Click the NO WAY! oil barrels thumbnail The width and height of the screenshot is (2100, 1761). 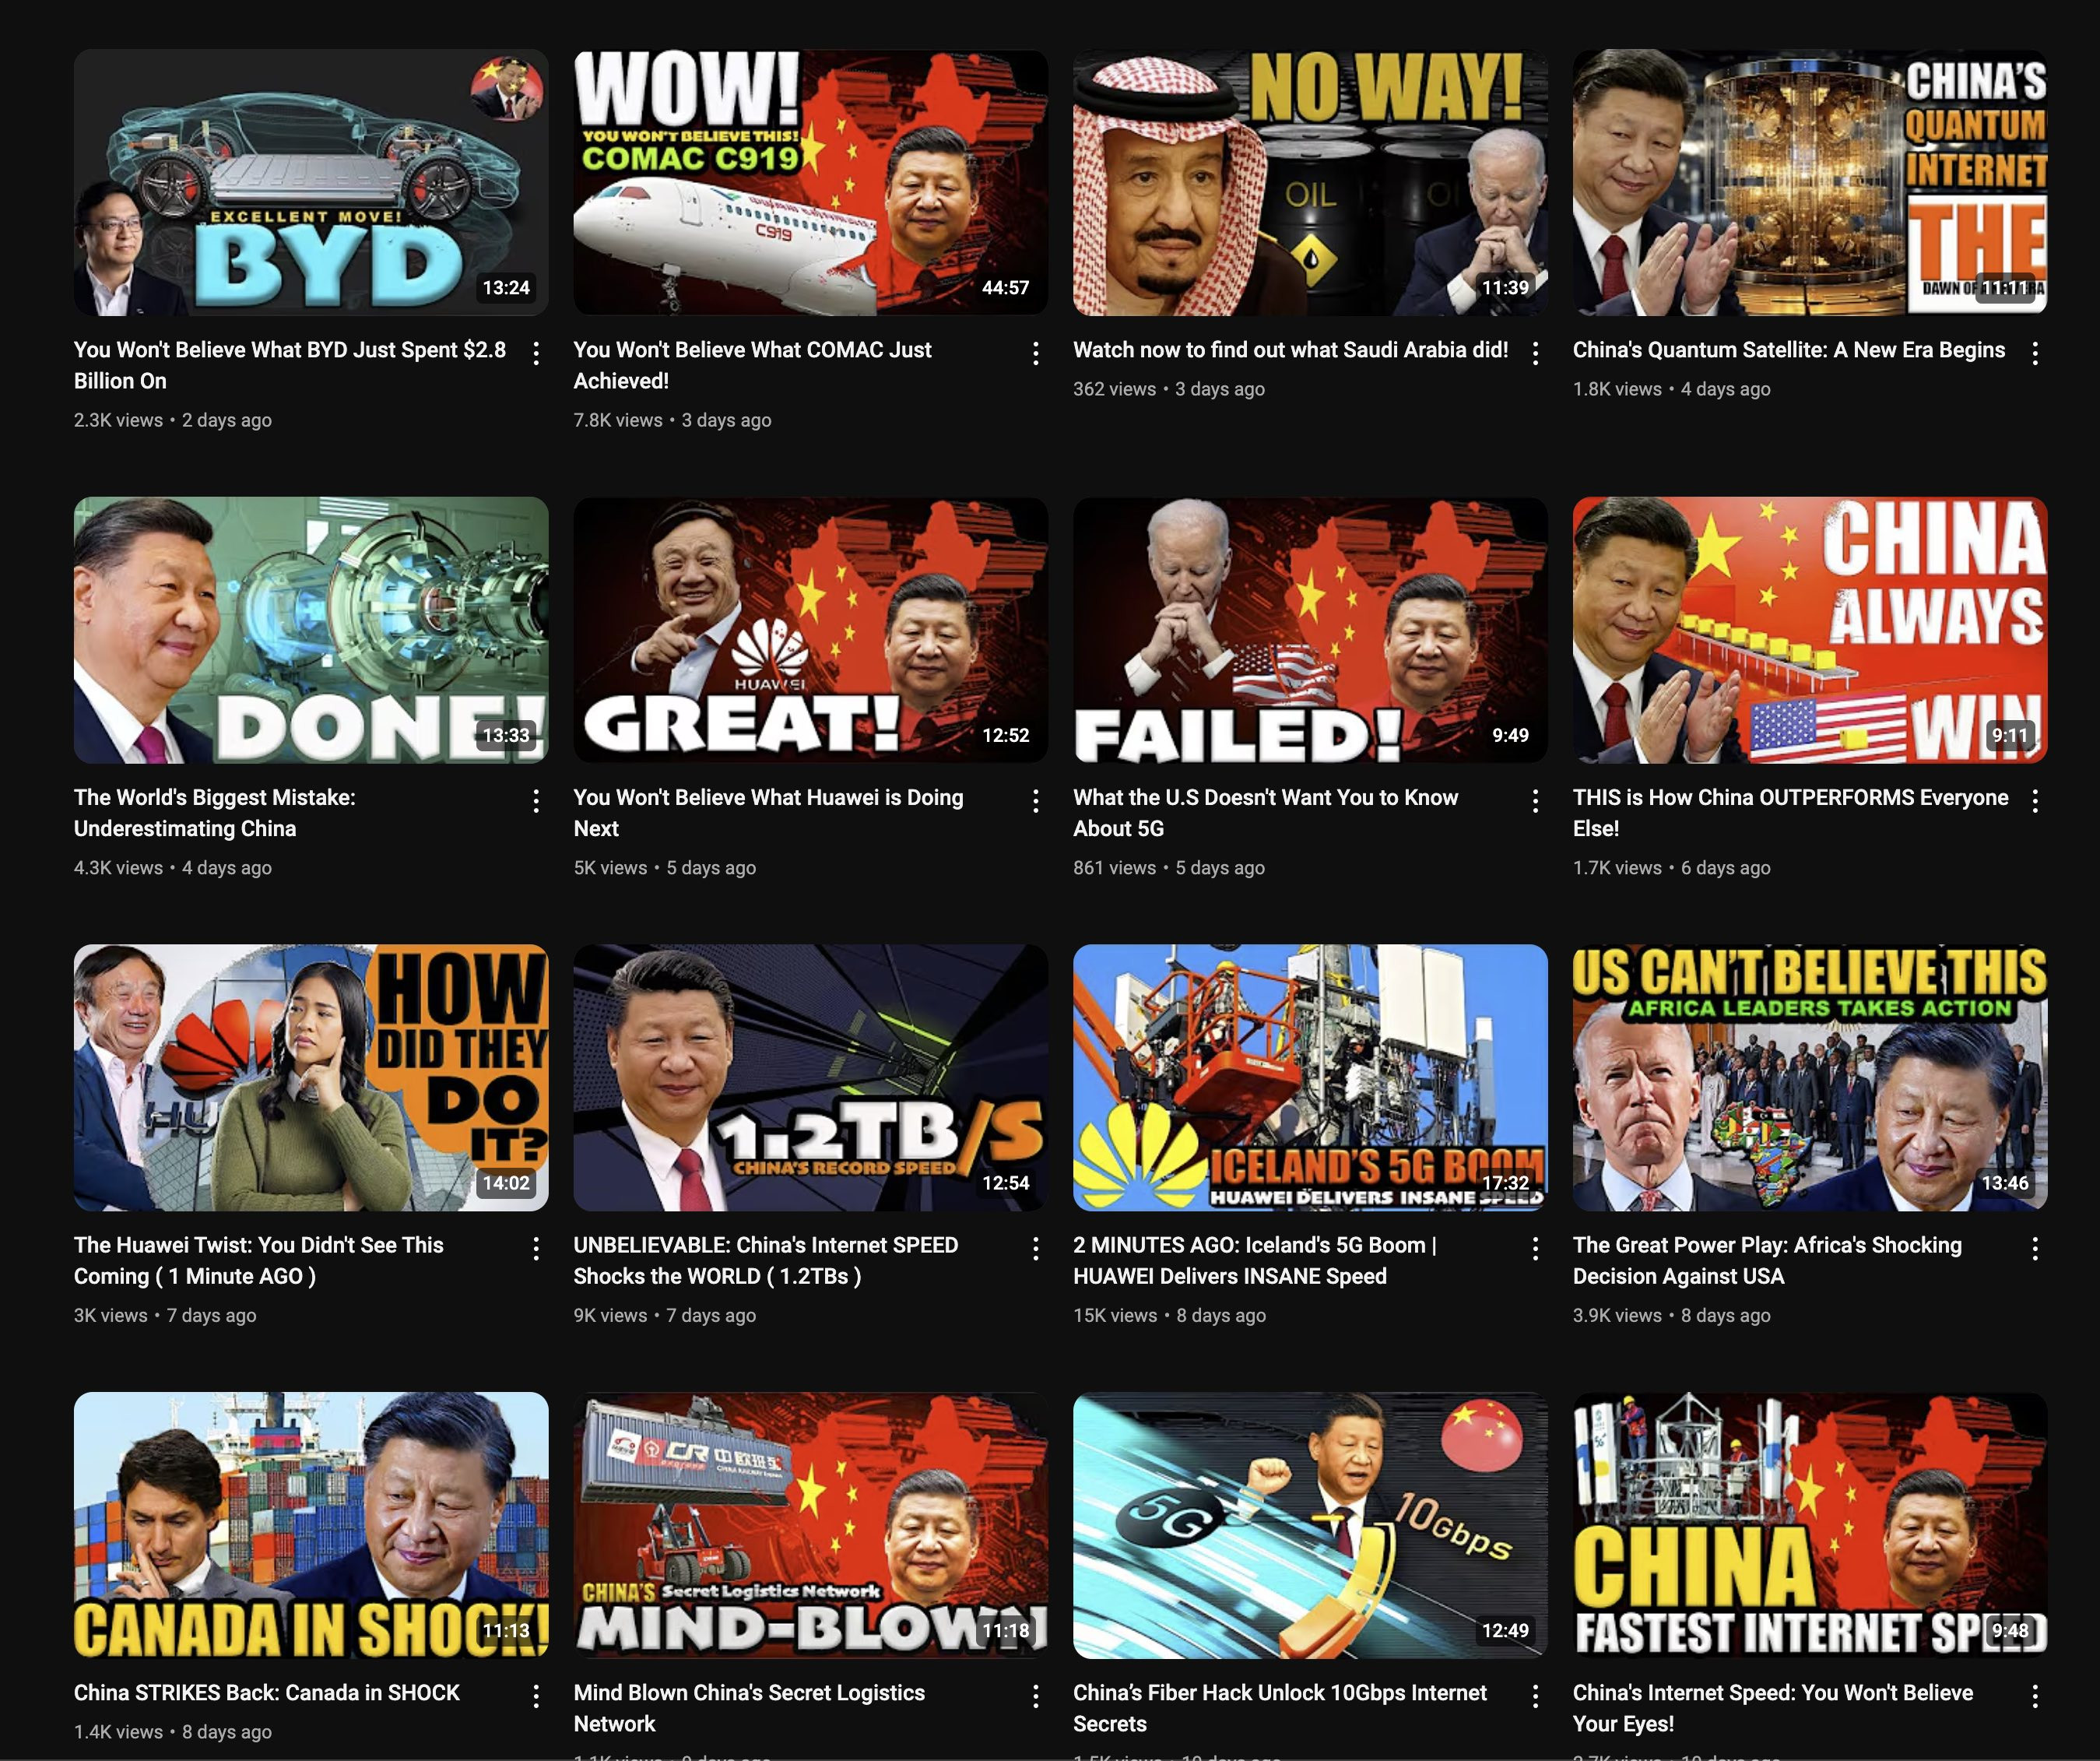pyautogui.click(x=1309, y=182)
